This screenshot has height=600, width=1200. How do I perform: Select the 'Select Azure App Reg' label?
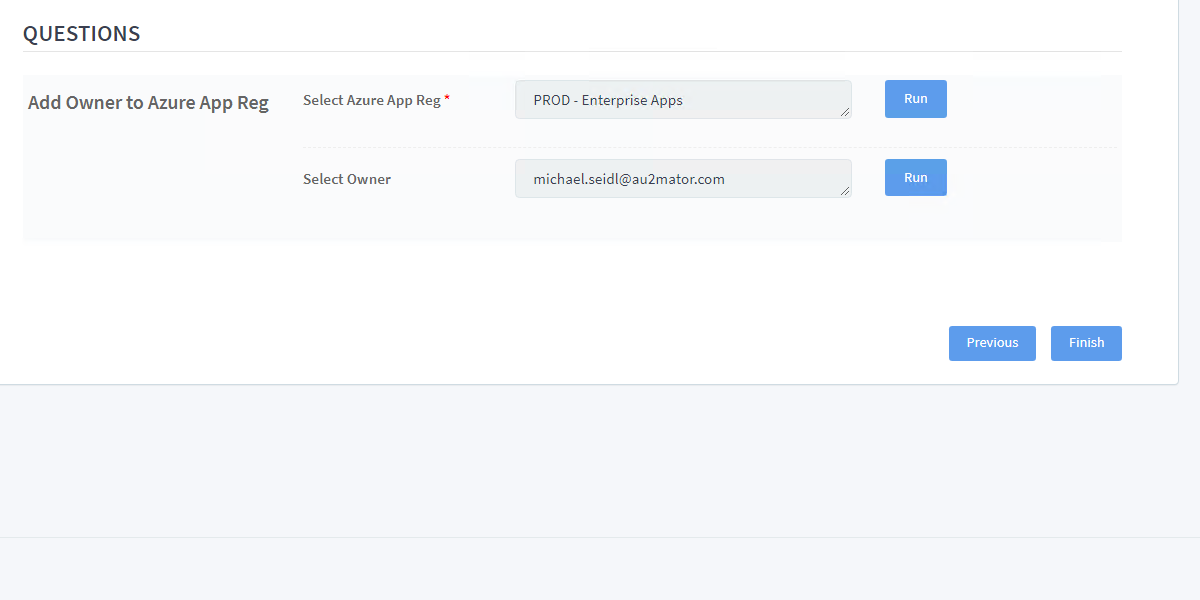371,100
